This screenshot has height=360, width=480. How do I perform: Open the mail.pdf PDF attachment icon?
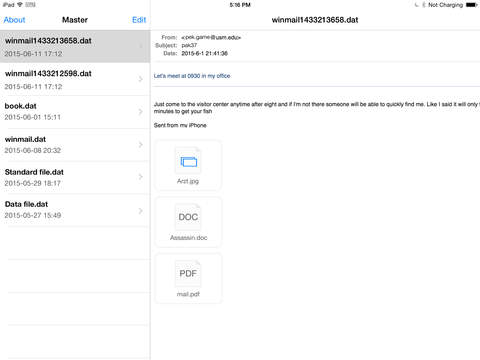tap(188, 274)
